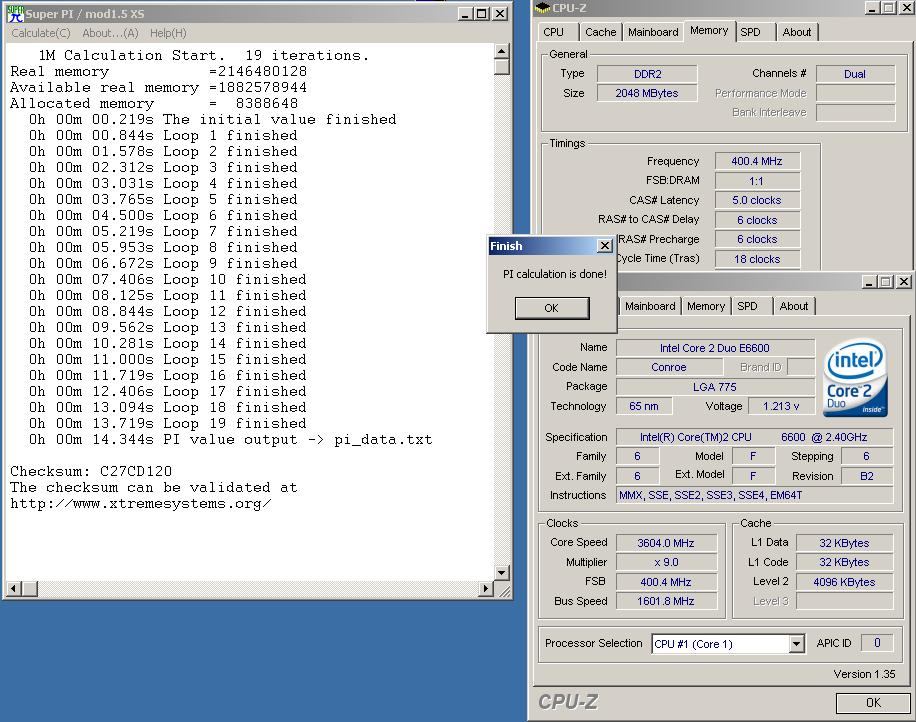Image resolution: width=916 pixels, height=722 pixels.
Task: Click OK button in lower CPU-Z window
Action: tap(873, 703)
